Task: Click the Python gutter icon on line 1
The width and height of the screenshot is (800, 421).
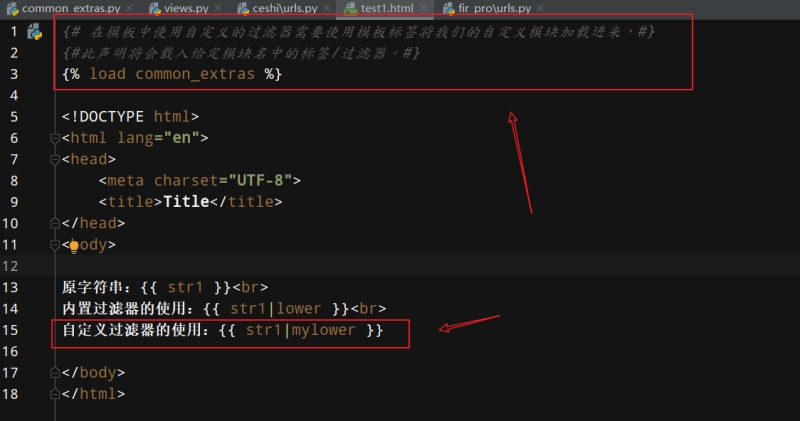Action: pyautogui.click(x=34, y=32)
